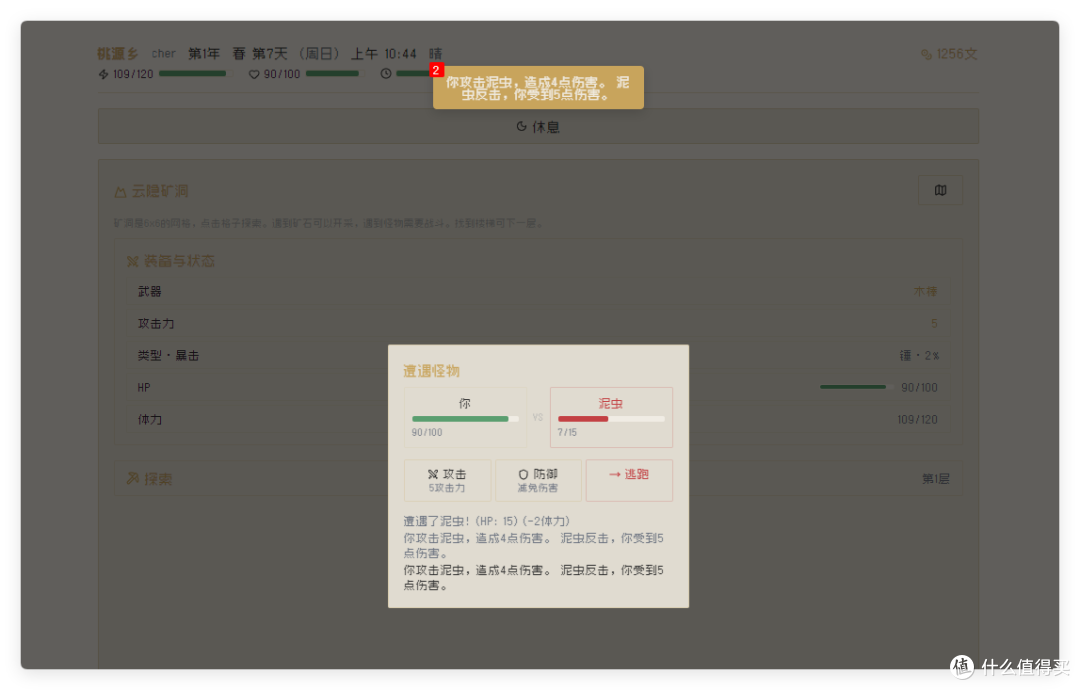The height and width of the screenshot is (690, 1080).
Task: Click the clock icon in status bar
Action: 386,74
